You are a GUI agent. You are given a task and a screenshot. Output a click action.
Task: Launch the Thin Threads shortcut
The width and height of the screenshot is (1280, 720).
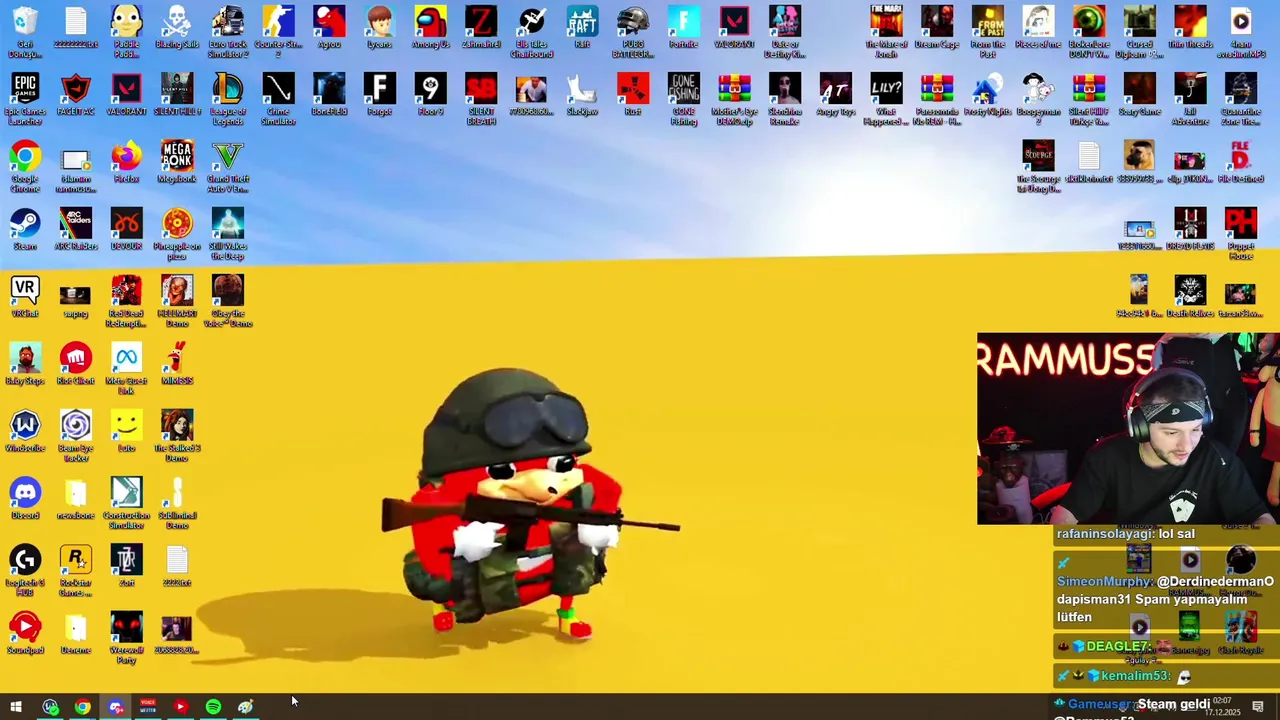(1190, 27)
